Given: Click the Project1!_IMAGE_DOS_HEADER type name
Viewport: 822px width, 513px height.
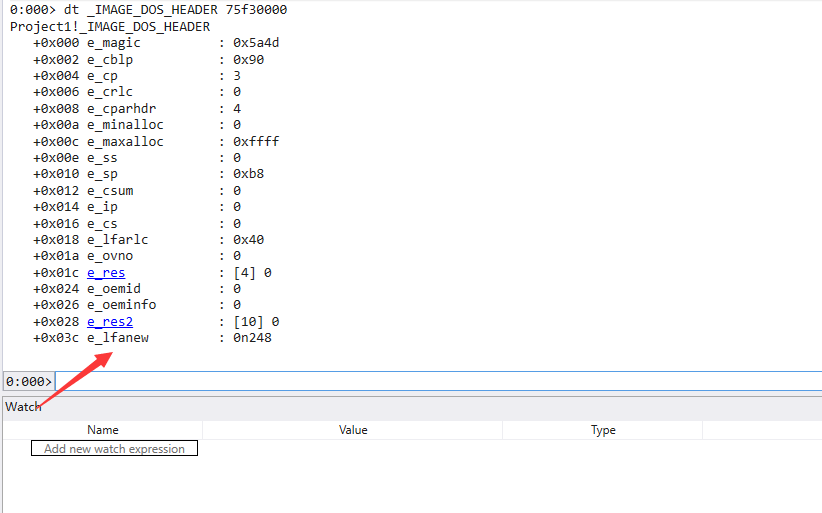Looking at the screenshot, I should pos(110,26).
